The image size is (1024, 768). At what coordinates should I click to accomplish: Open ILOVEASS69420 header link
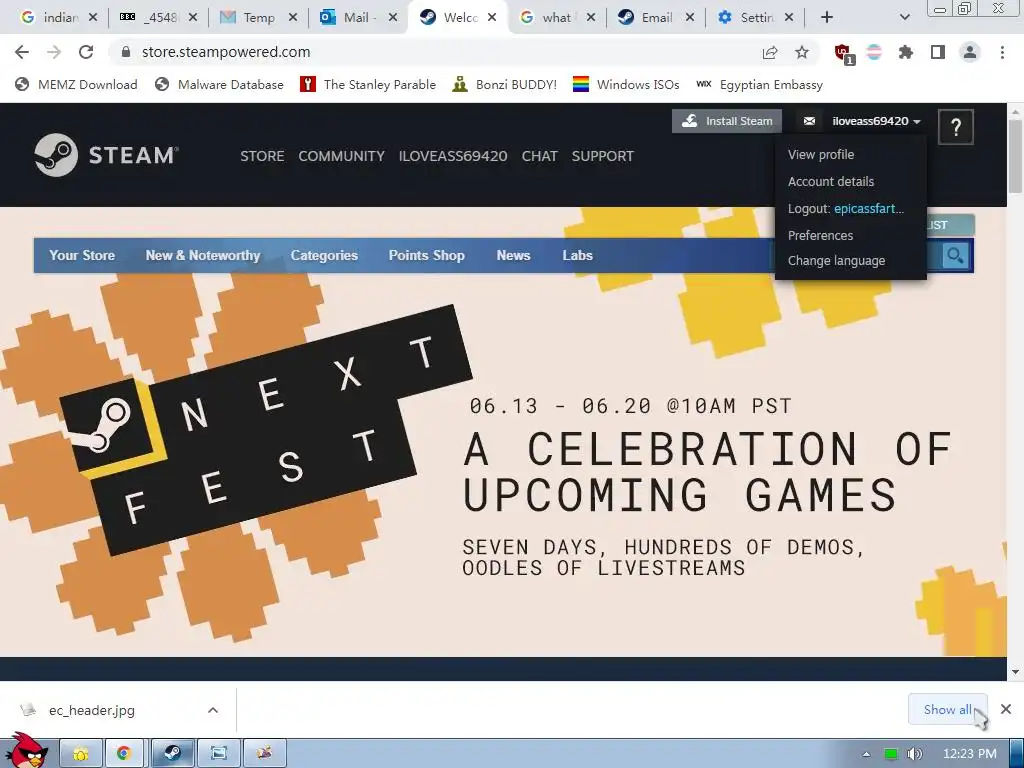point(453,156)
